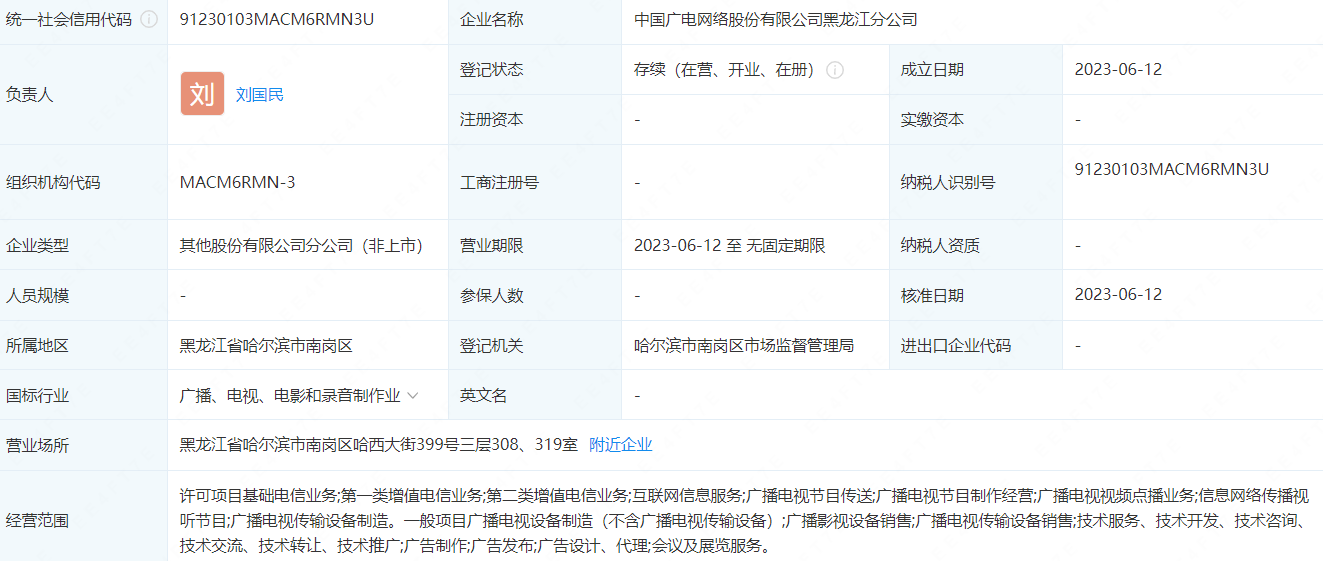Open the 附近企业 link
1323x561 pixels.
[621, 445]
